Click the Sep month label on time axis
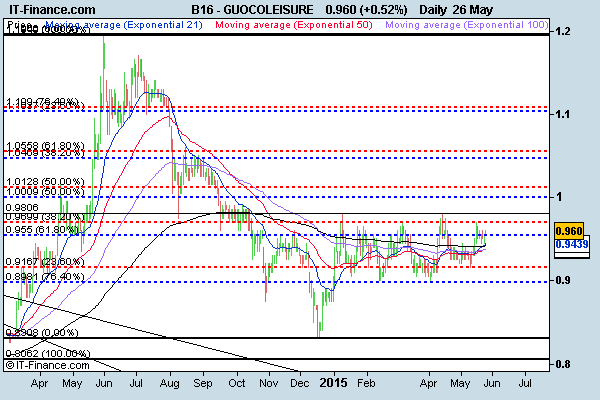This screenshot has width=600, height=400. [202, 383]
